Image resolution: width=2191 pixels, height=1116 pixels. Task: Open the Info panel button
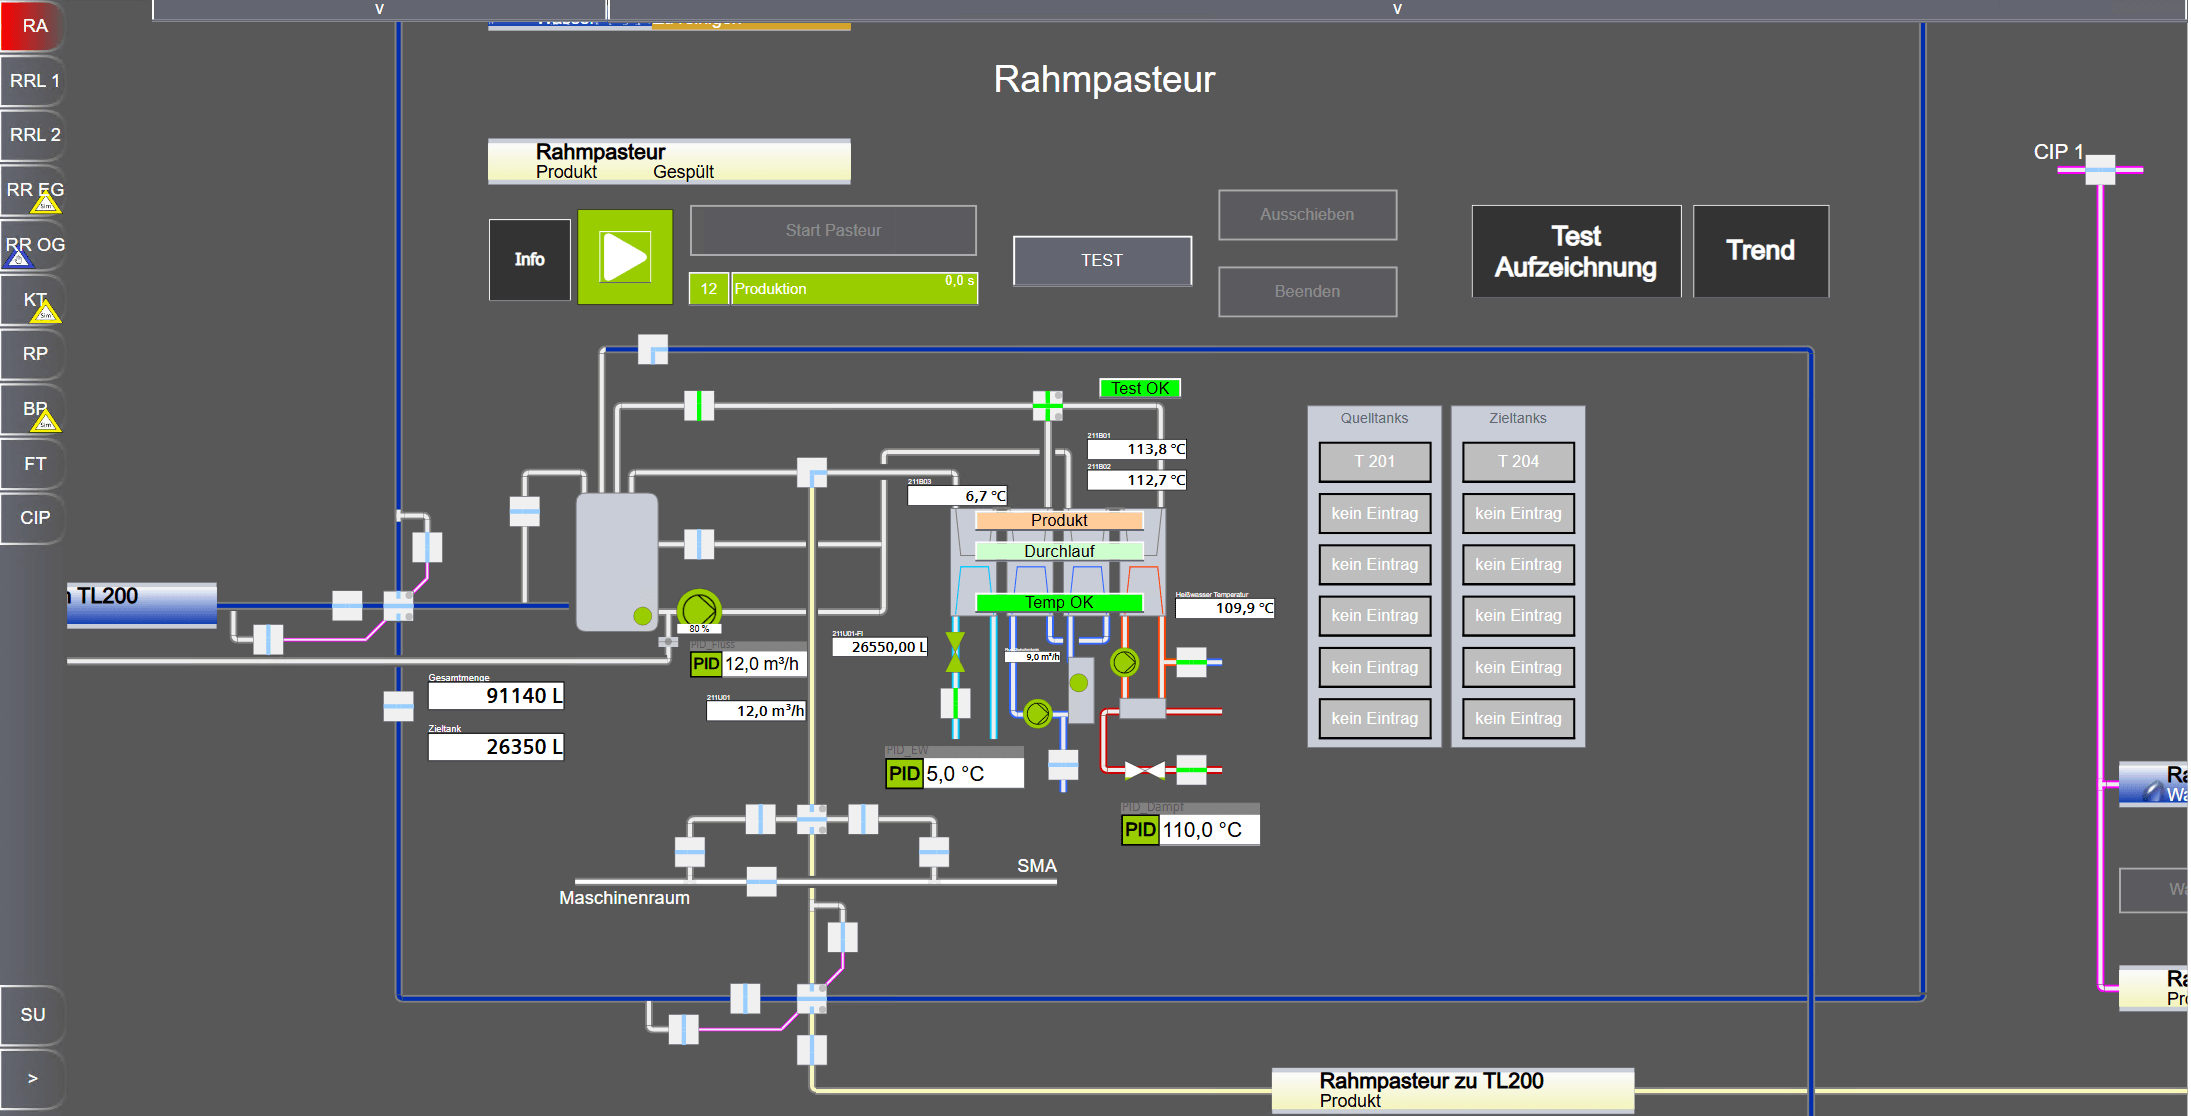(x=529, y=259)
